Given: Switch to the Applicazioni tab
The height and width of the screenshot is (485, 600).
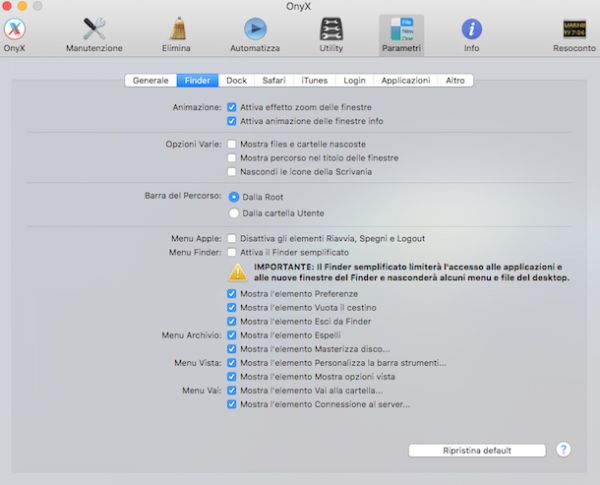Looking at the screenshot, I should coord(406,80).
